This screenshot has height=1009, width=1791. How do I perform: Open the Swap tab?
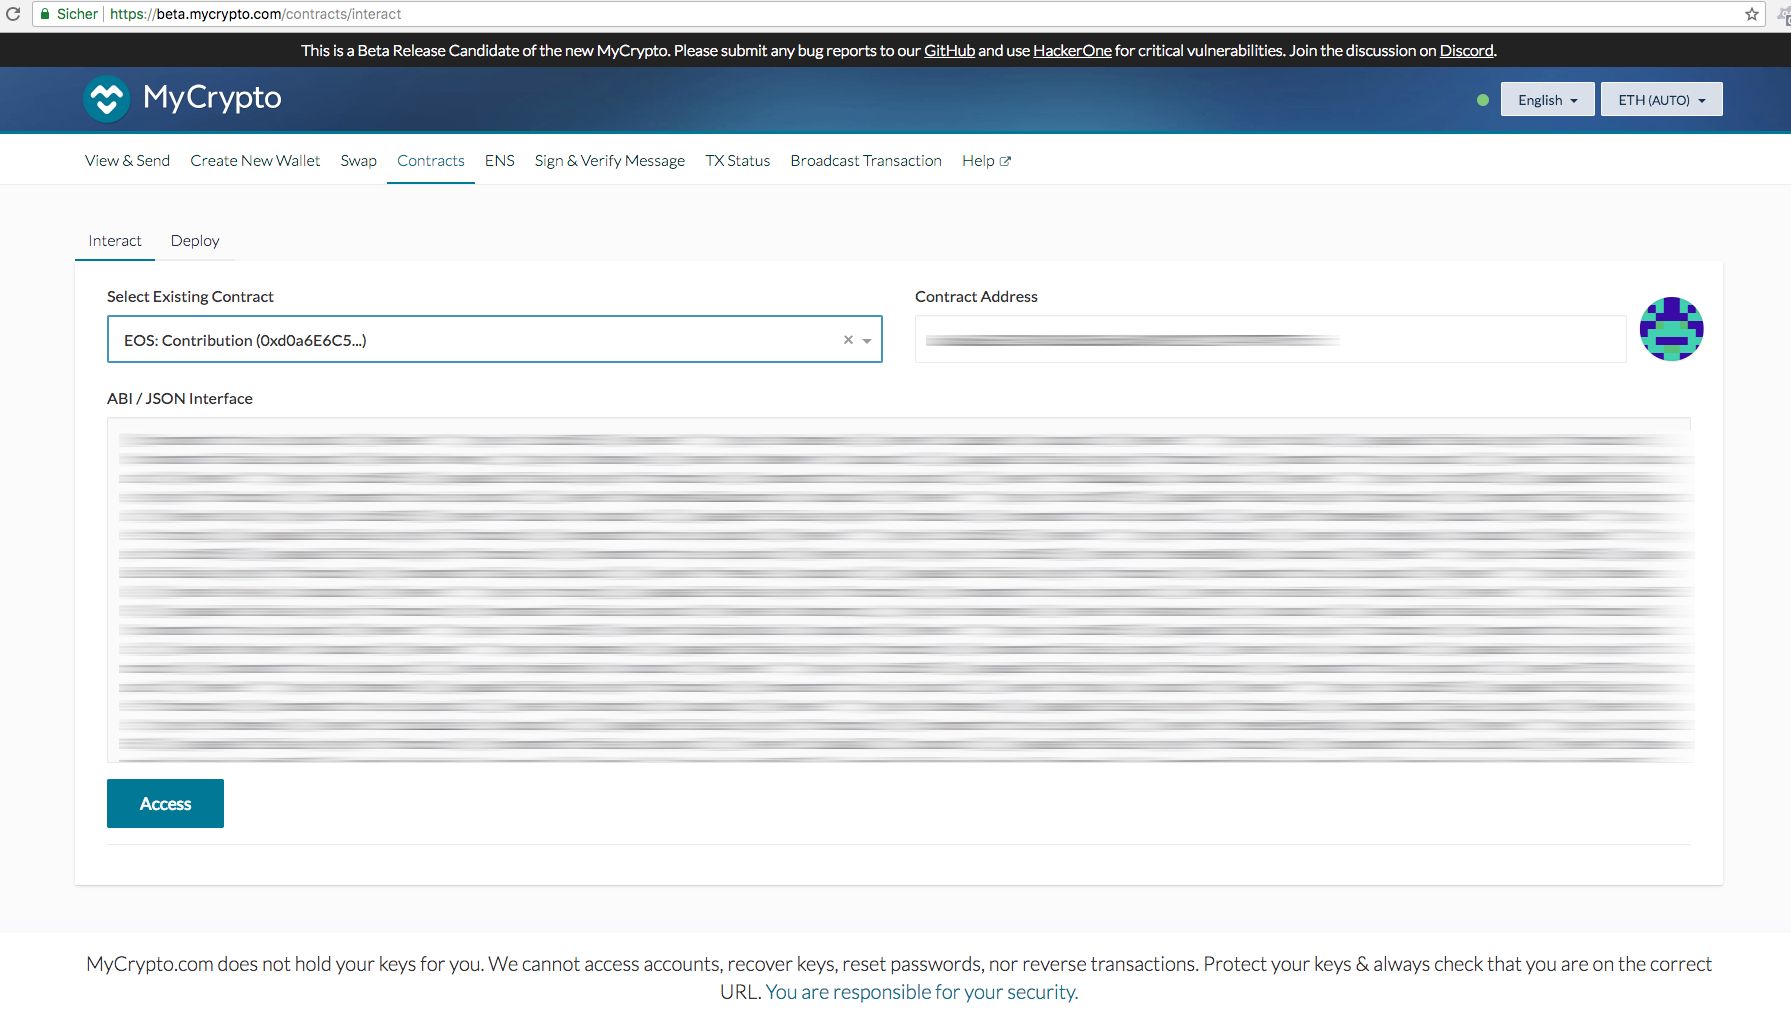pos(358,161)
